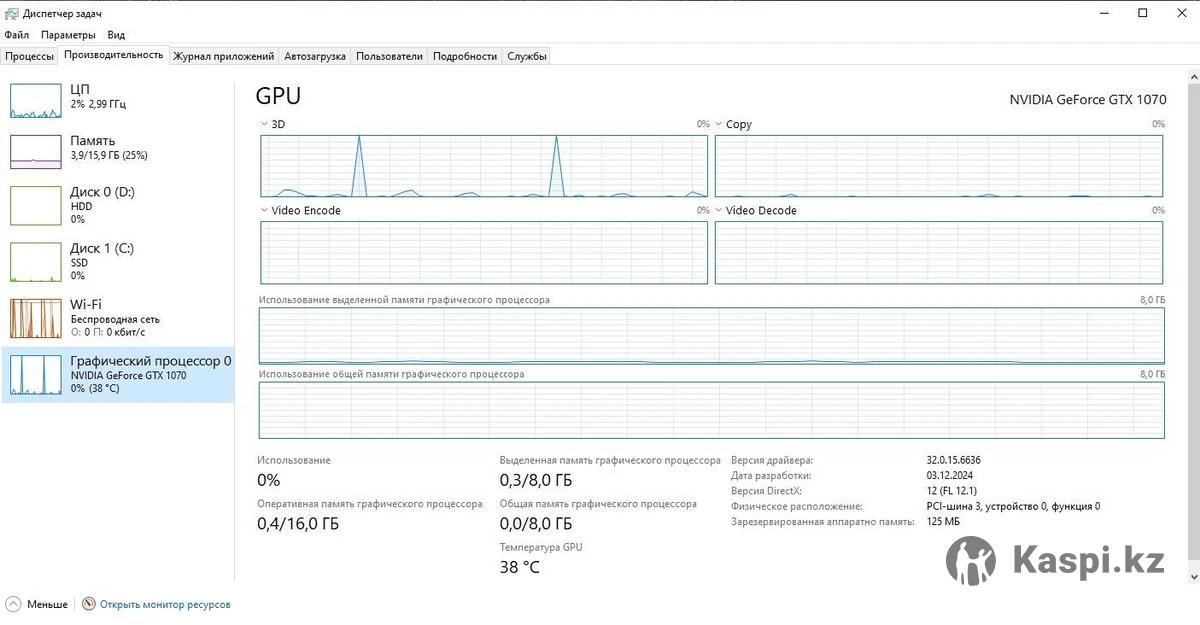Select the Wi-Fi network entry
Viewport: 1200px width, 625px height.
[x=118, y=317]
